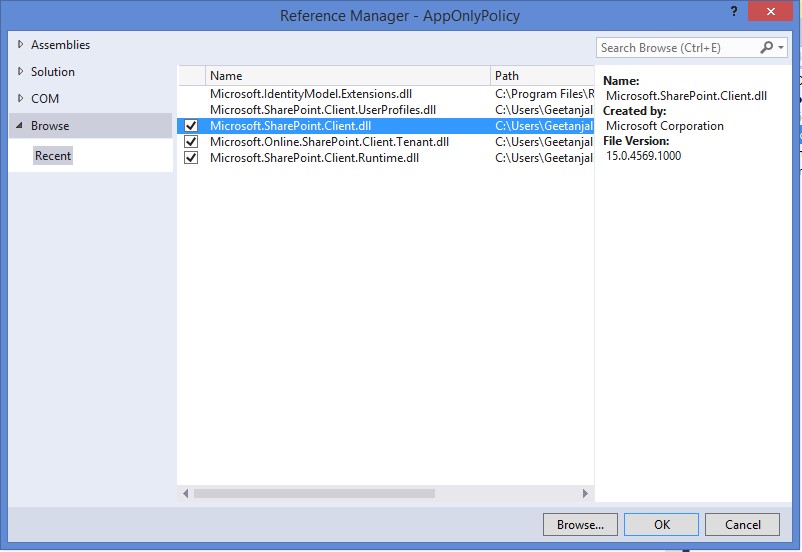Select Microsoft.IdentityModel.Extensions.dll row

386,94
